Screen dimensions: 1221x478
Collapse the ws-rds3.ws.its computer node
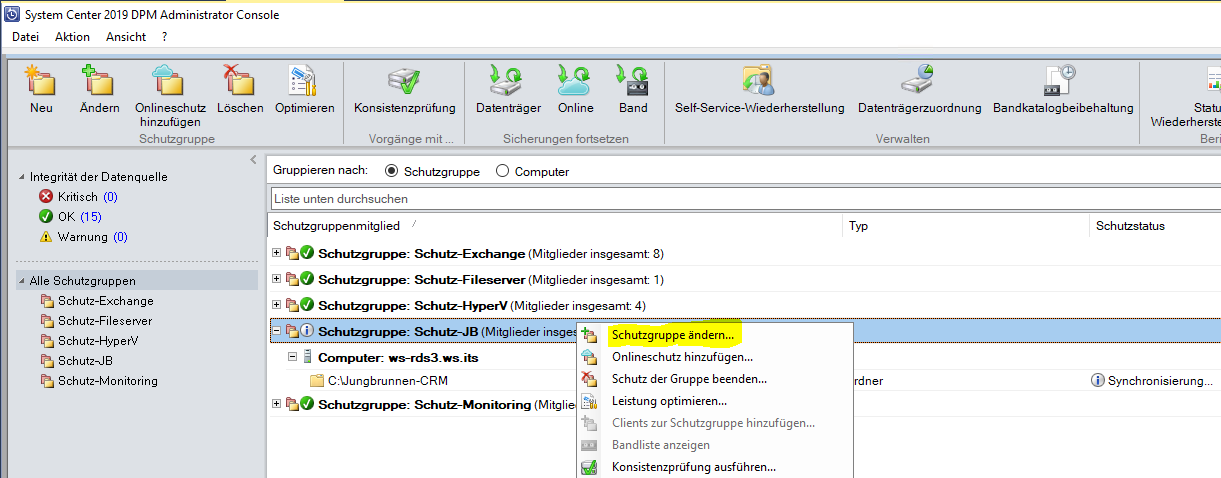click(293, 357)
